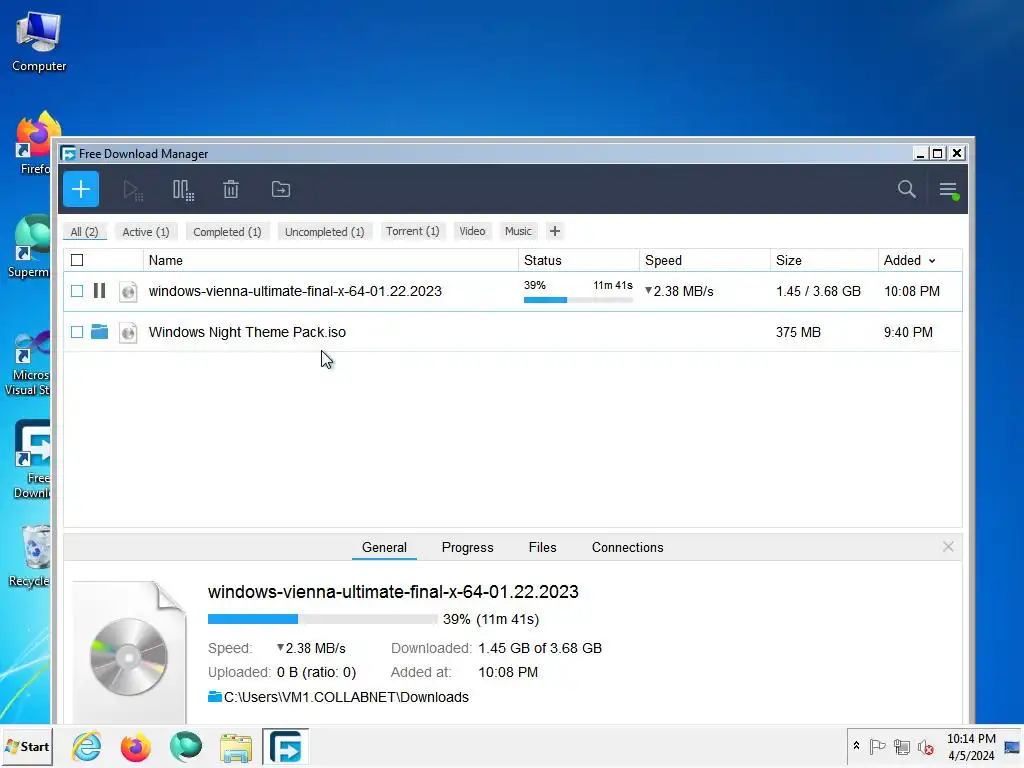Sort by Name column header
This screenshot has height=768, width=1024.
point(330,260)
